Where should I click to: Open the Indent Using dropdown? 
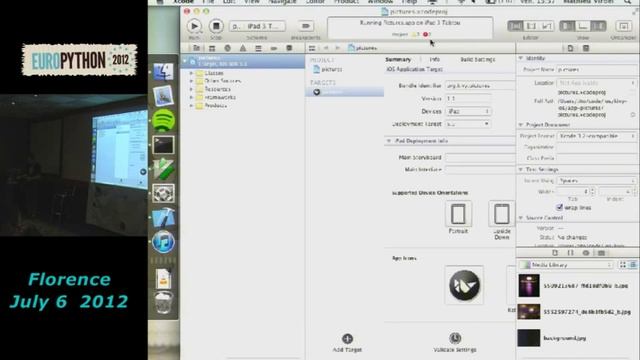point(596,180)
